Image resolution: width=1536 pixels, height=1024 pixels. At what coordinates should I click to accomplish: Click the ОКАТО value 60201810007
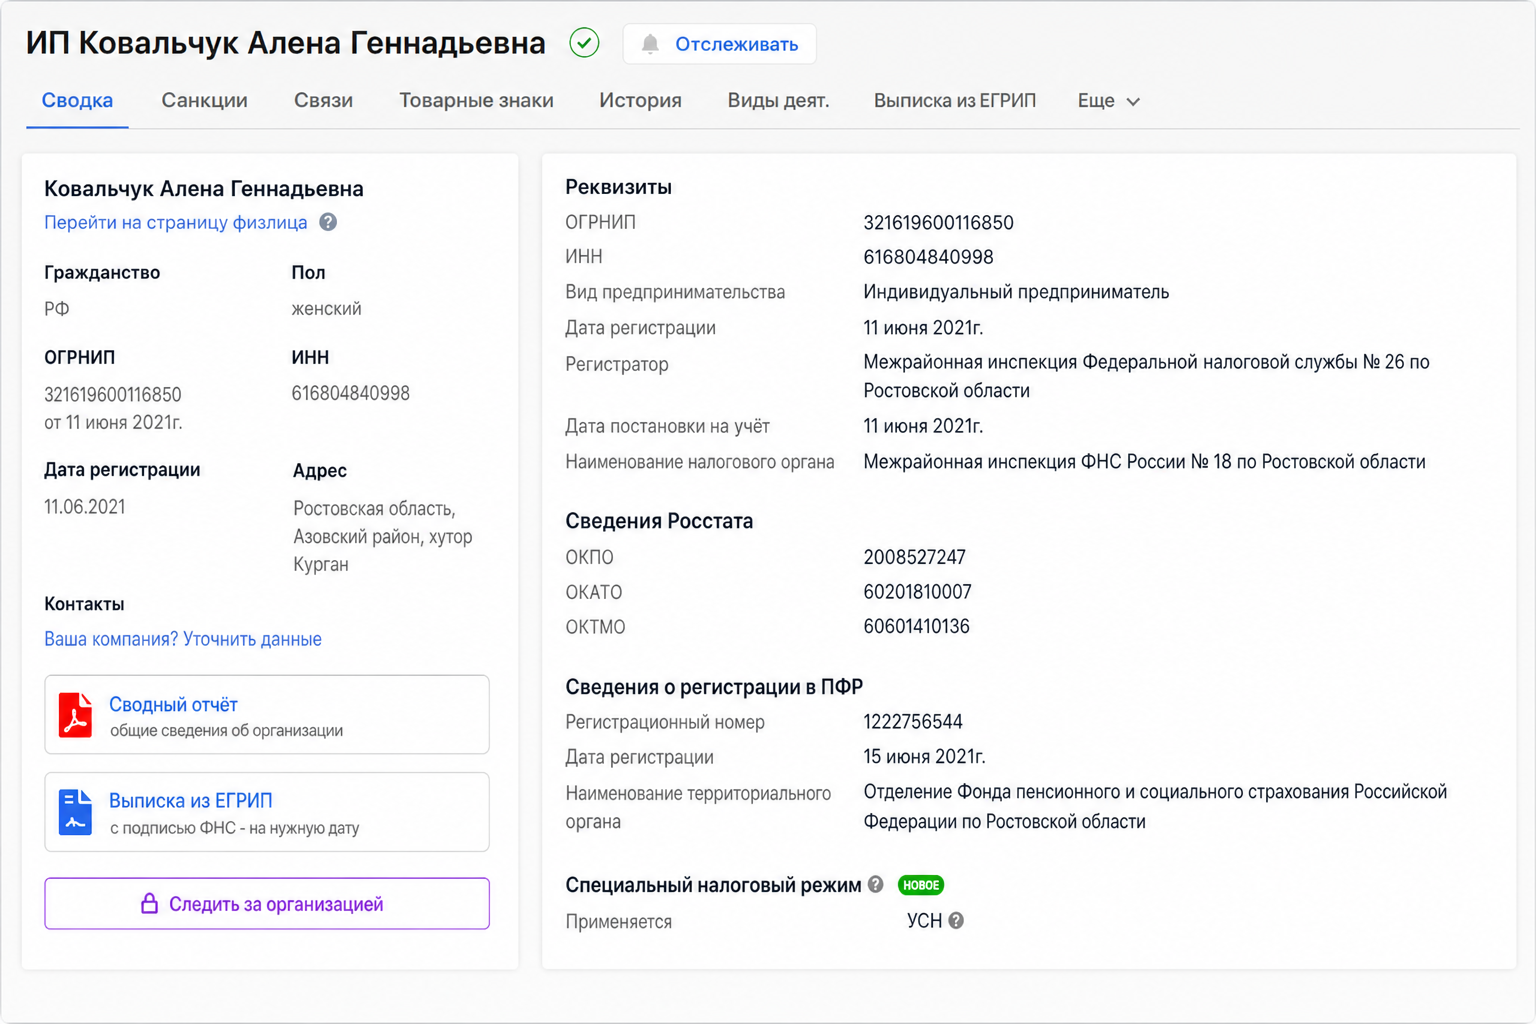(917, 592)
